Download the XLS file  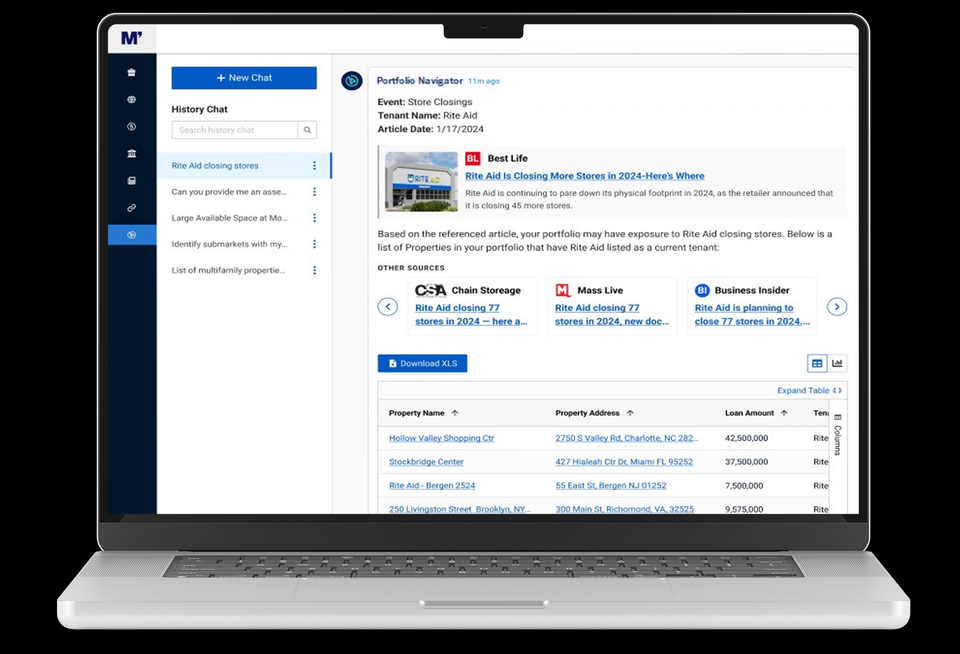pyautogui.click(x=422, y=363)
